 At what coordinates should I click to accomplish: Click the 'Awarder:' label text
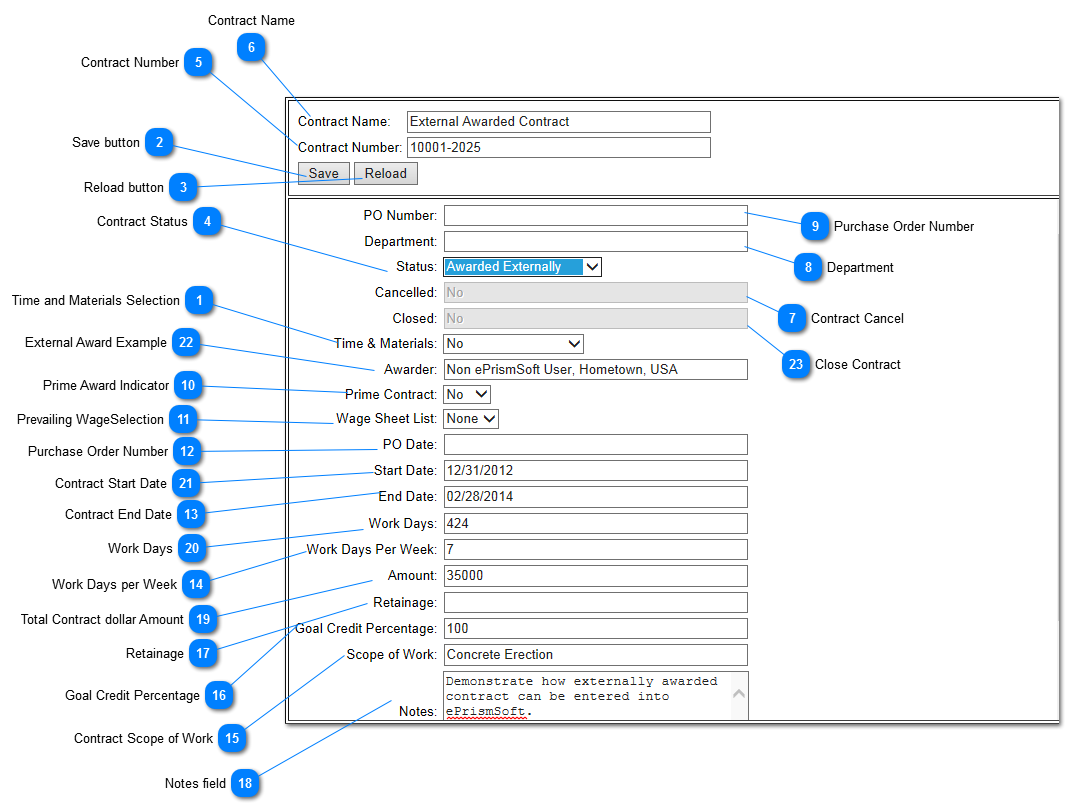410,370
